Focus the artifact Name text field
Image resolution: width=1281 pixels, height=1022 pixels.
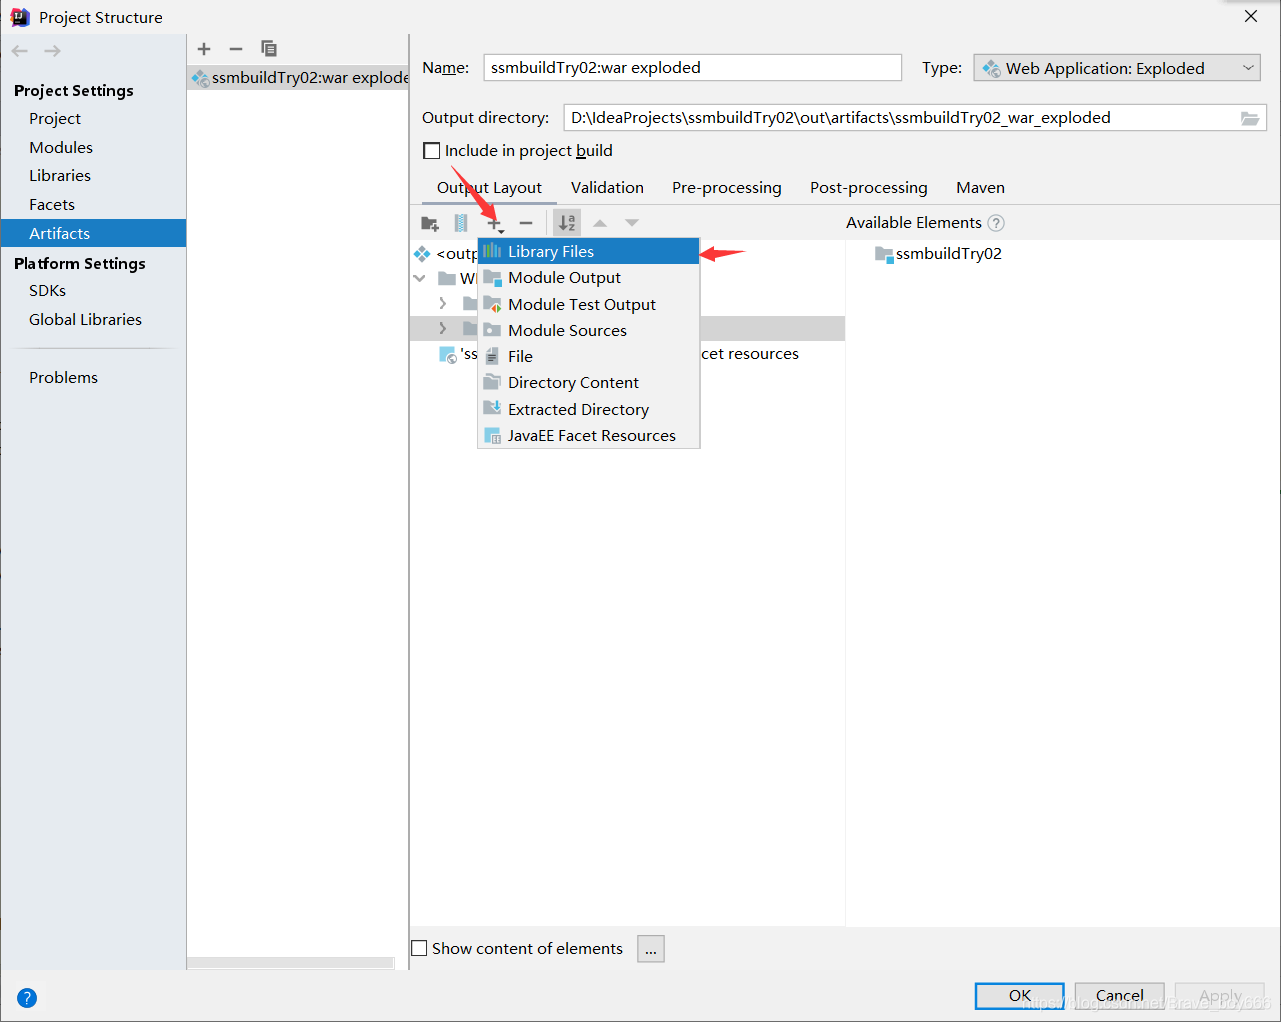coord(692,68)
